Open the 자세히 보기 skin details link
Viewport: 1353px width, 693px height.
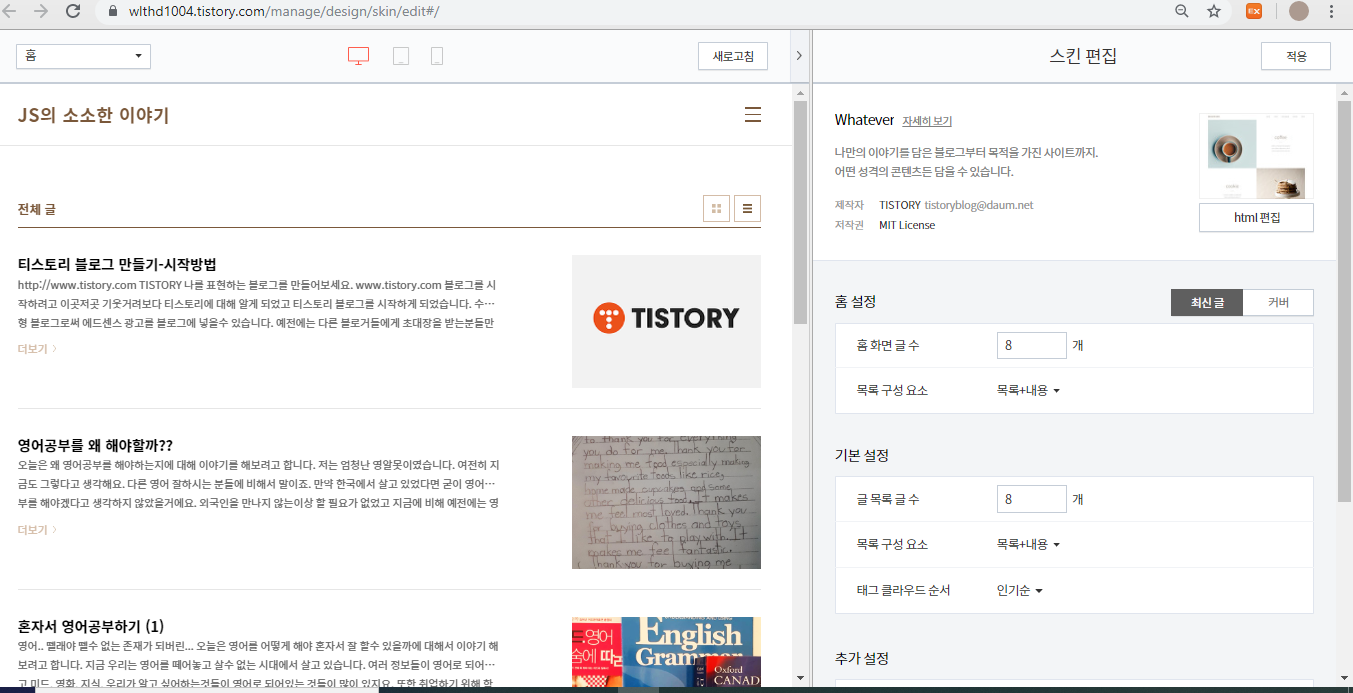click(x=927, y=121)
